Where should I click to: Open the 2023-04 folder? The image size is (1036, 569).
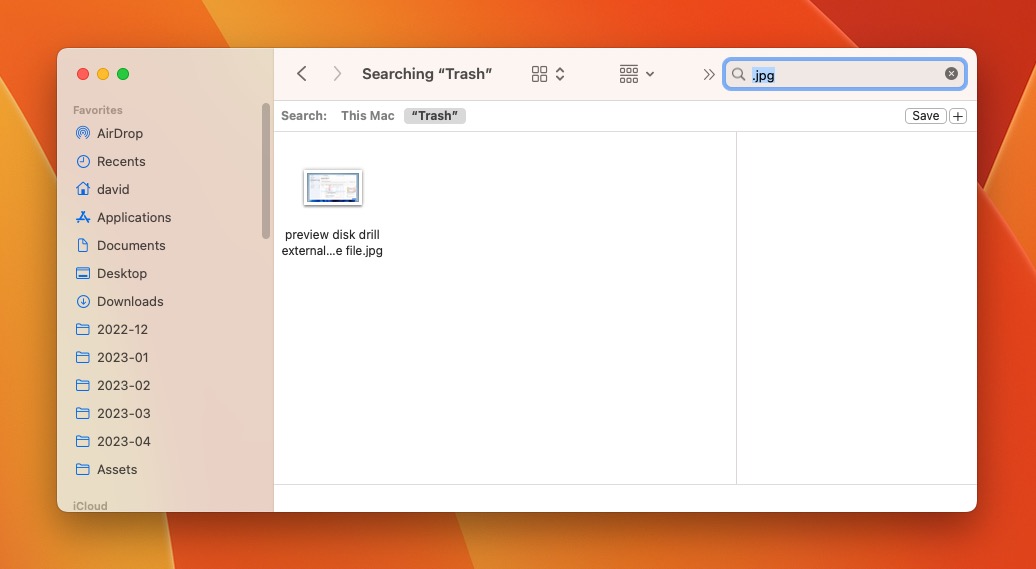[x=124, y=441]
